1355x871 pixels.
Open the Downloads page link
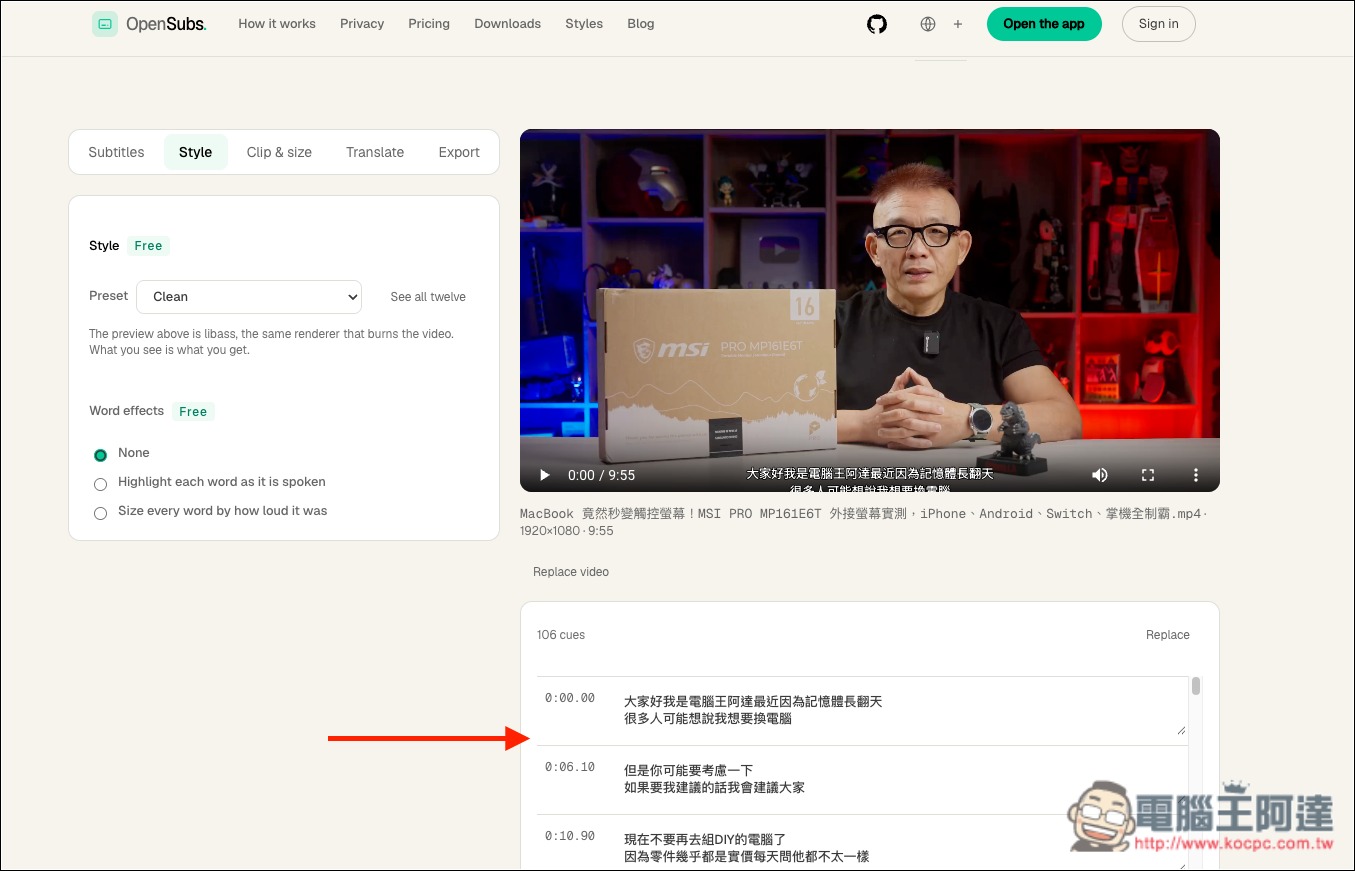tap(508, 24)
